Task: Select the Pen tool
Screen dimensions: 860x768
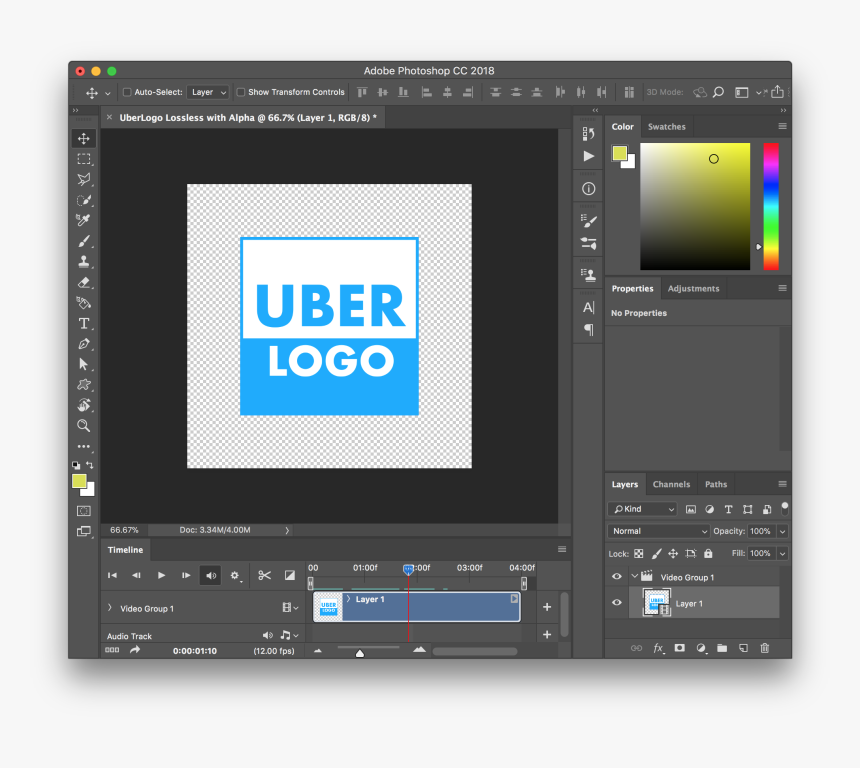Action: [84, 344]
